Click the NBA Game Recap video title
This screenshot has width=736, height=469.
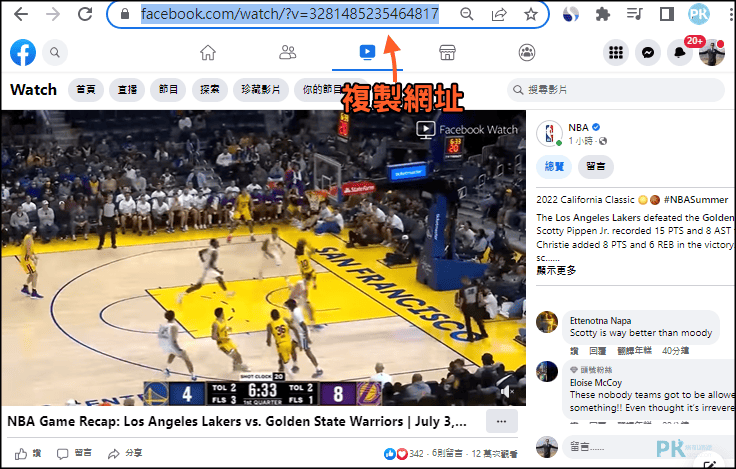coord(237,421)
